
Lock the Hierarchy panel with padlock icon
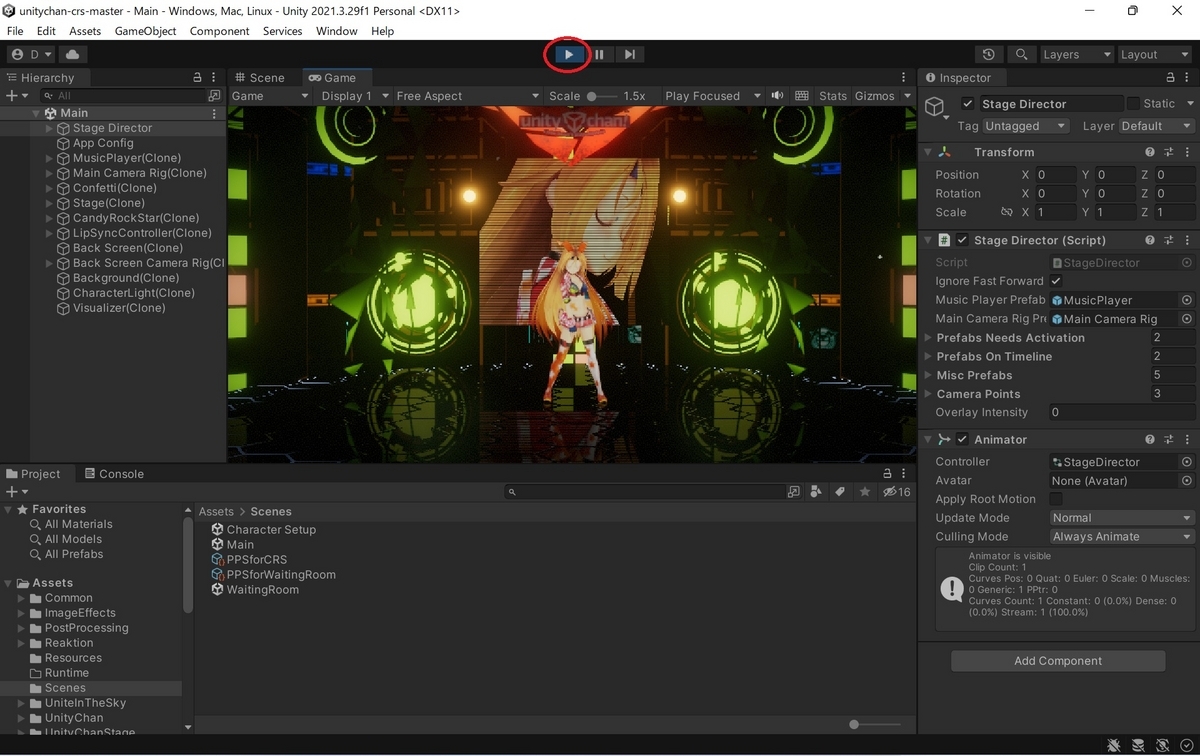point(197,77)
